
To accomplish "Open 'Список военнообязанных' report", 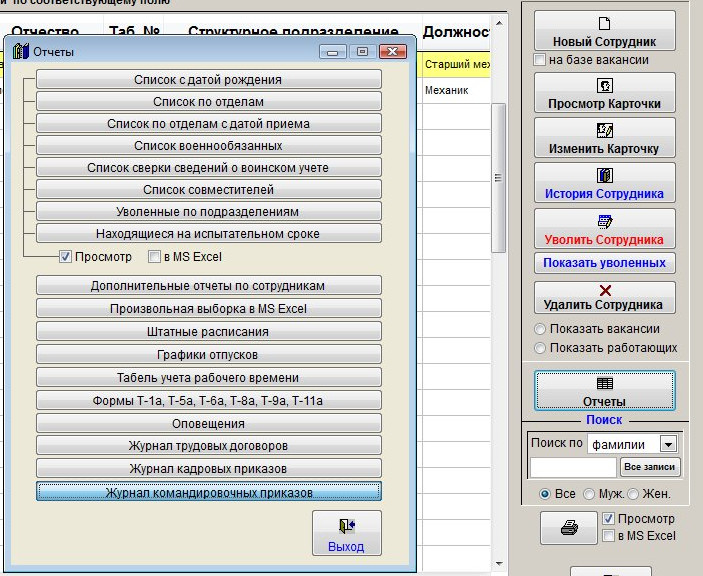I will coord(209,145).
